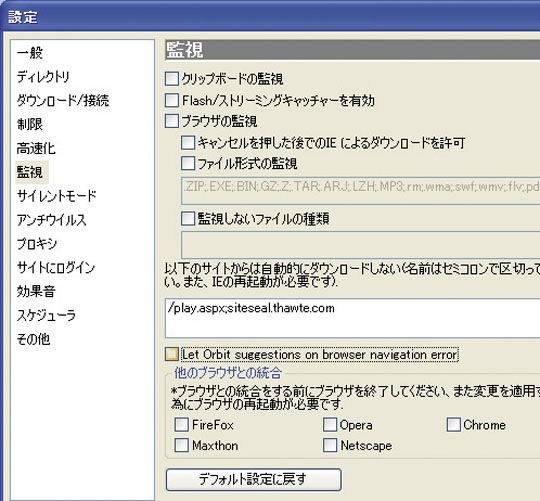This screenshot has height=501, width=540.
Task: Open アンチウイルス settings category
Action: pos(52,220)
